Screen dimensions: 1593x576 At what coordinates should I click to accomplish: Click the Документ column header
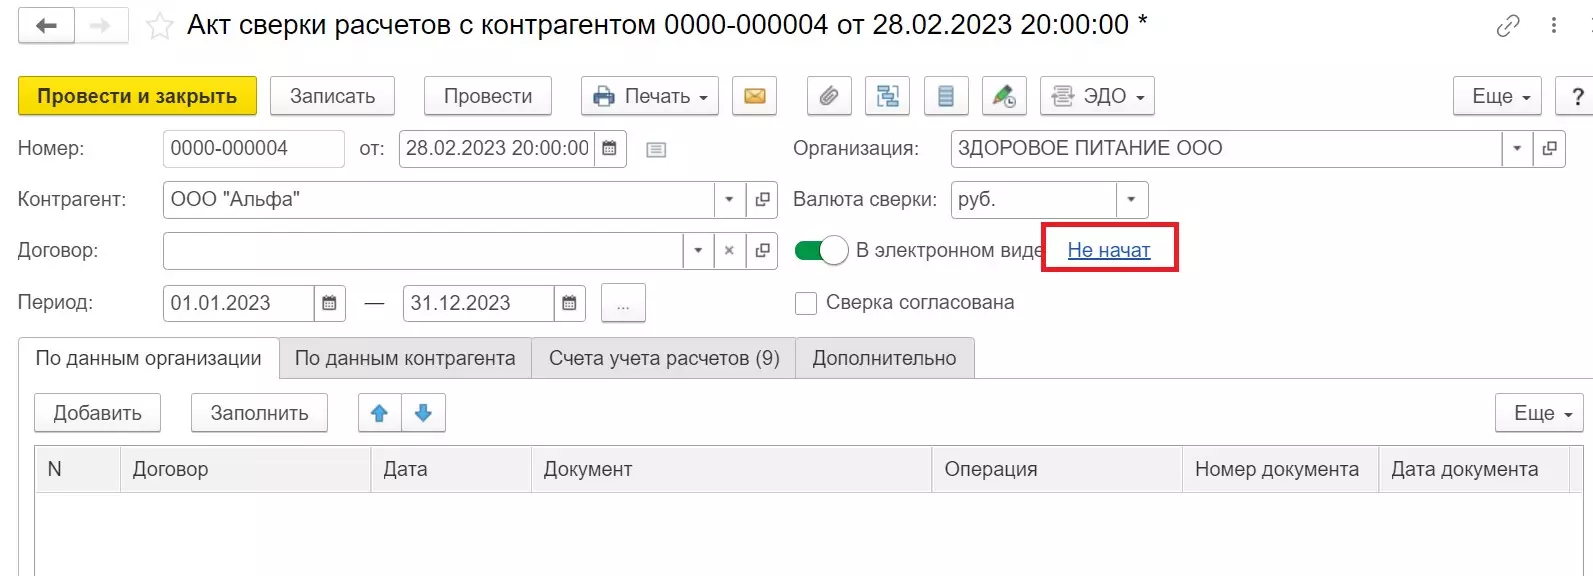tap(731, 469)
